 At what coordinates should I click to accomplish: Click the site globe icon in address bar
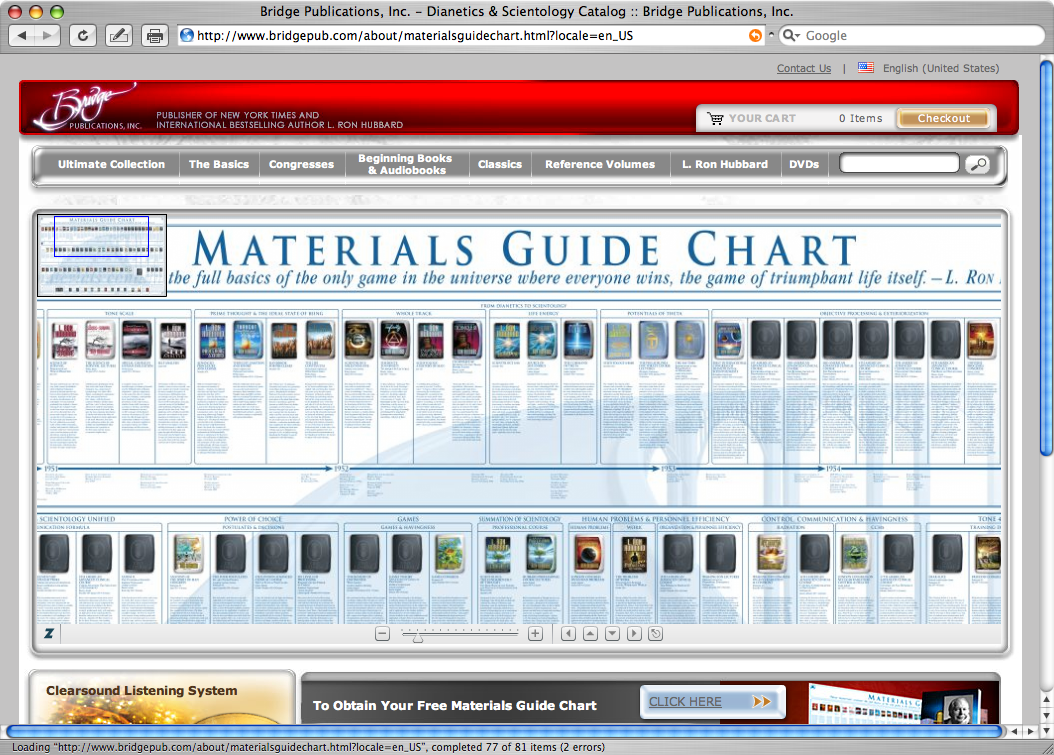pos(187,36)
